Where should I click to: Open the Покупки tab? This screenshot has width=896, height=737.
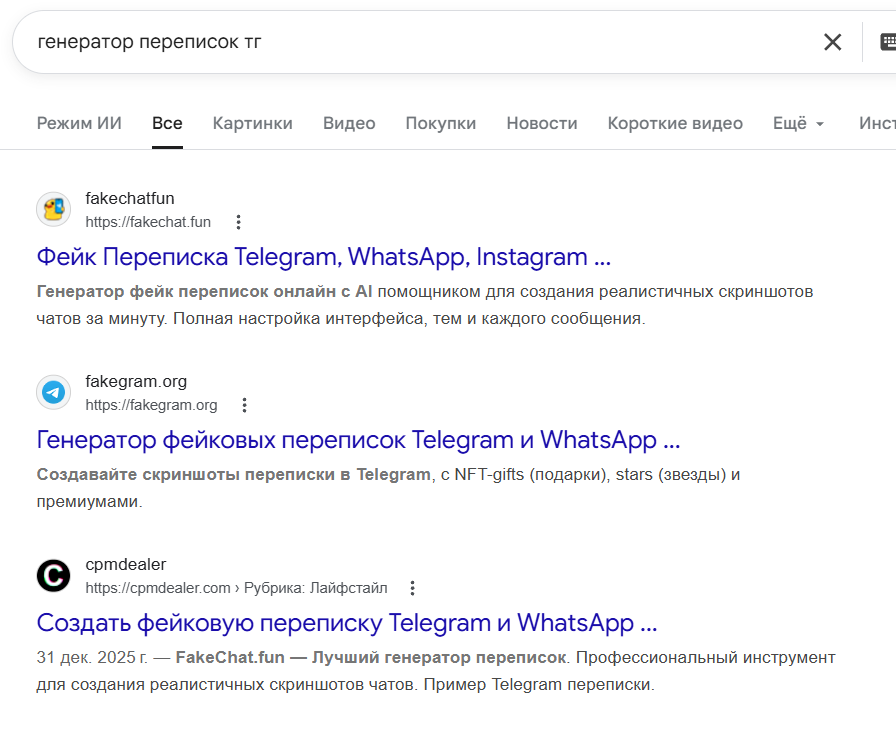pos(441,123)
